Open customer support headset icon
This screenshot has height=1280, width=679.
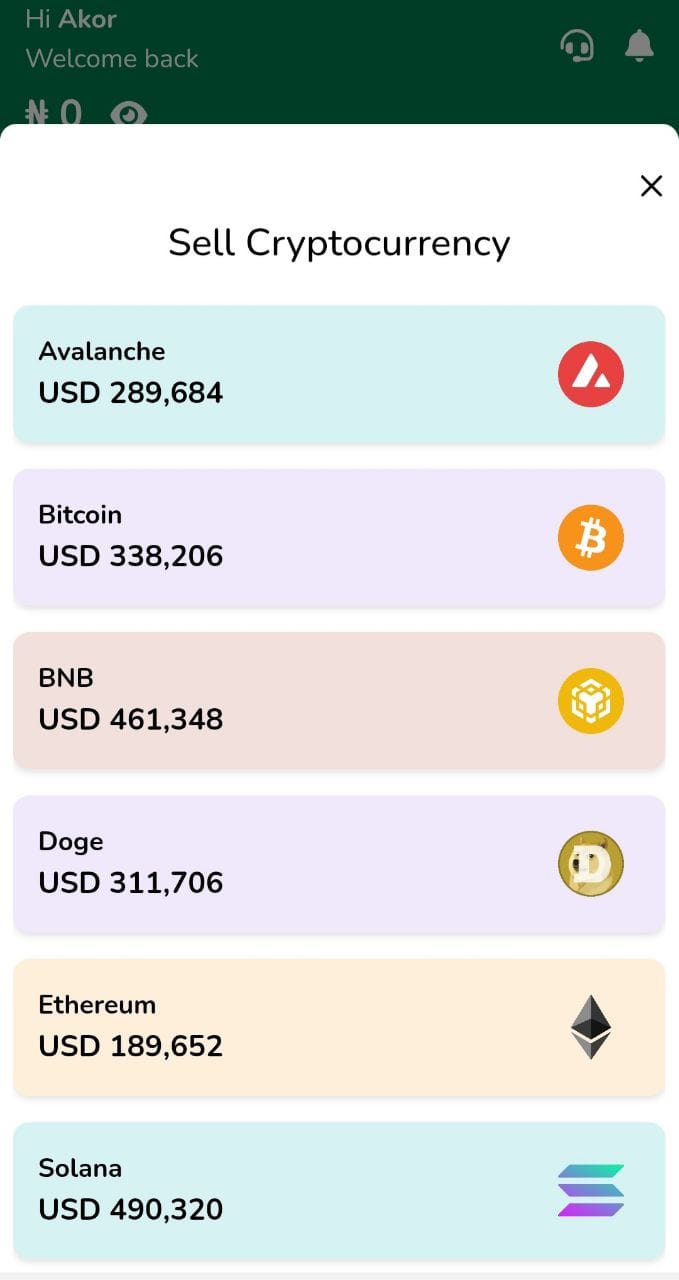pos(577,45)
